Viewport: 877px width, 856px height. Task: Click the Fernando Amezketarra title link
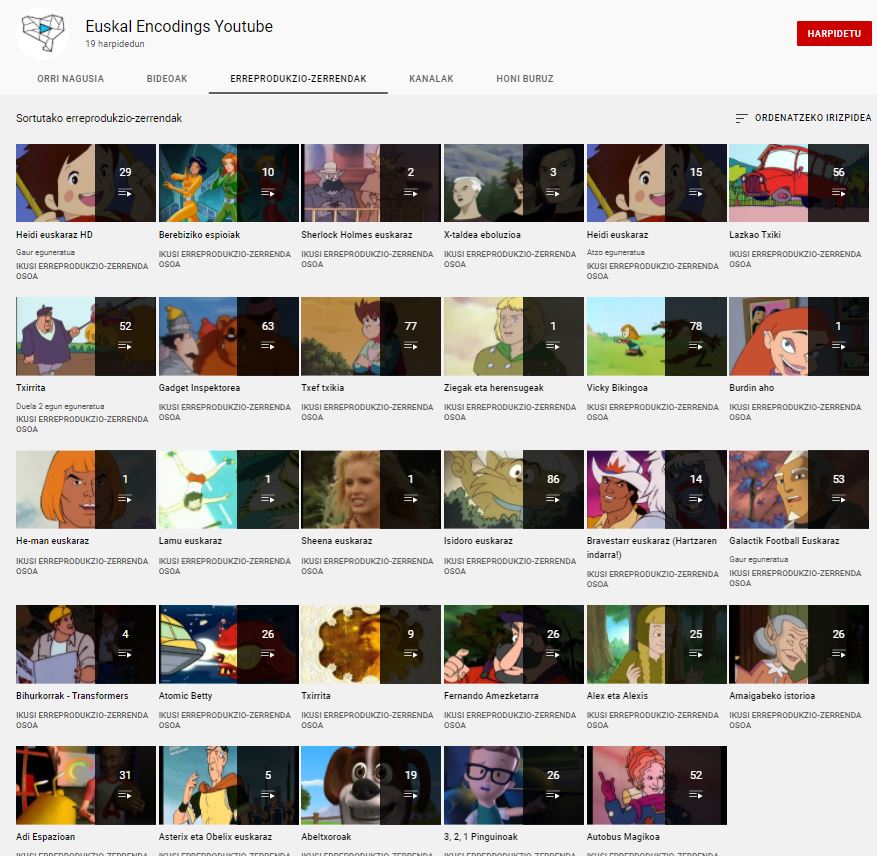tap(491, 696)
